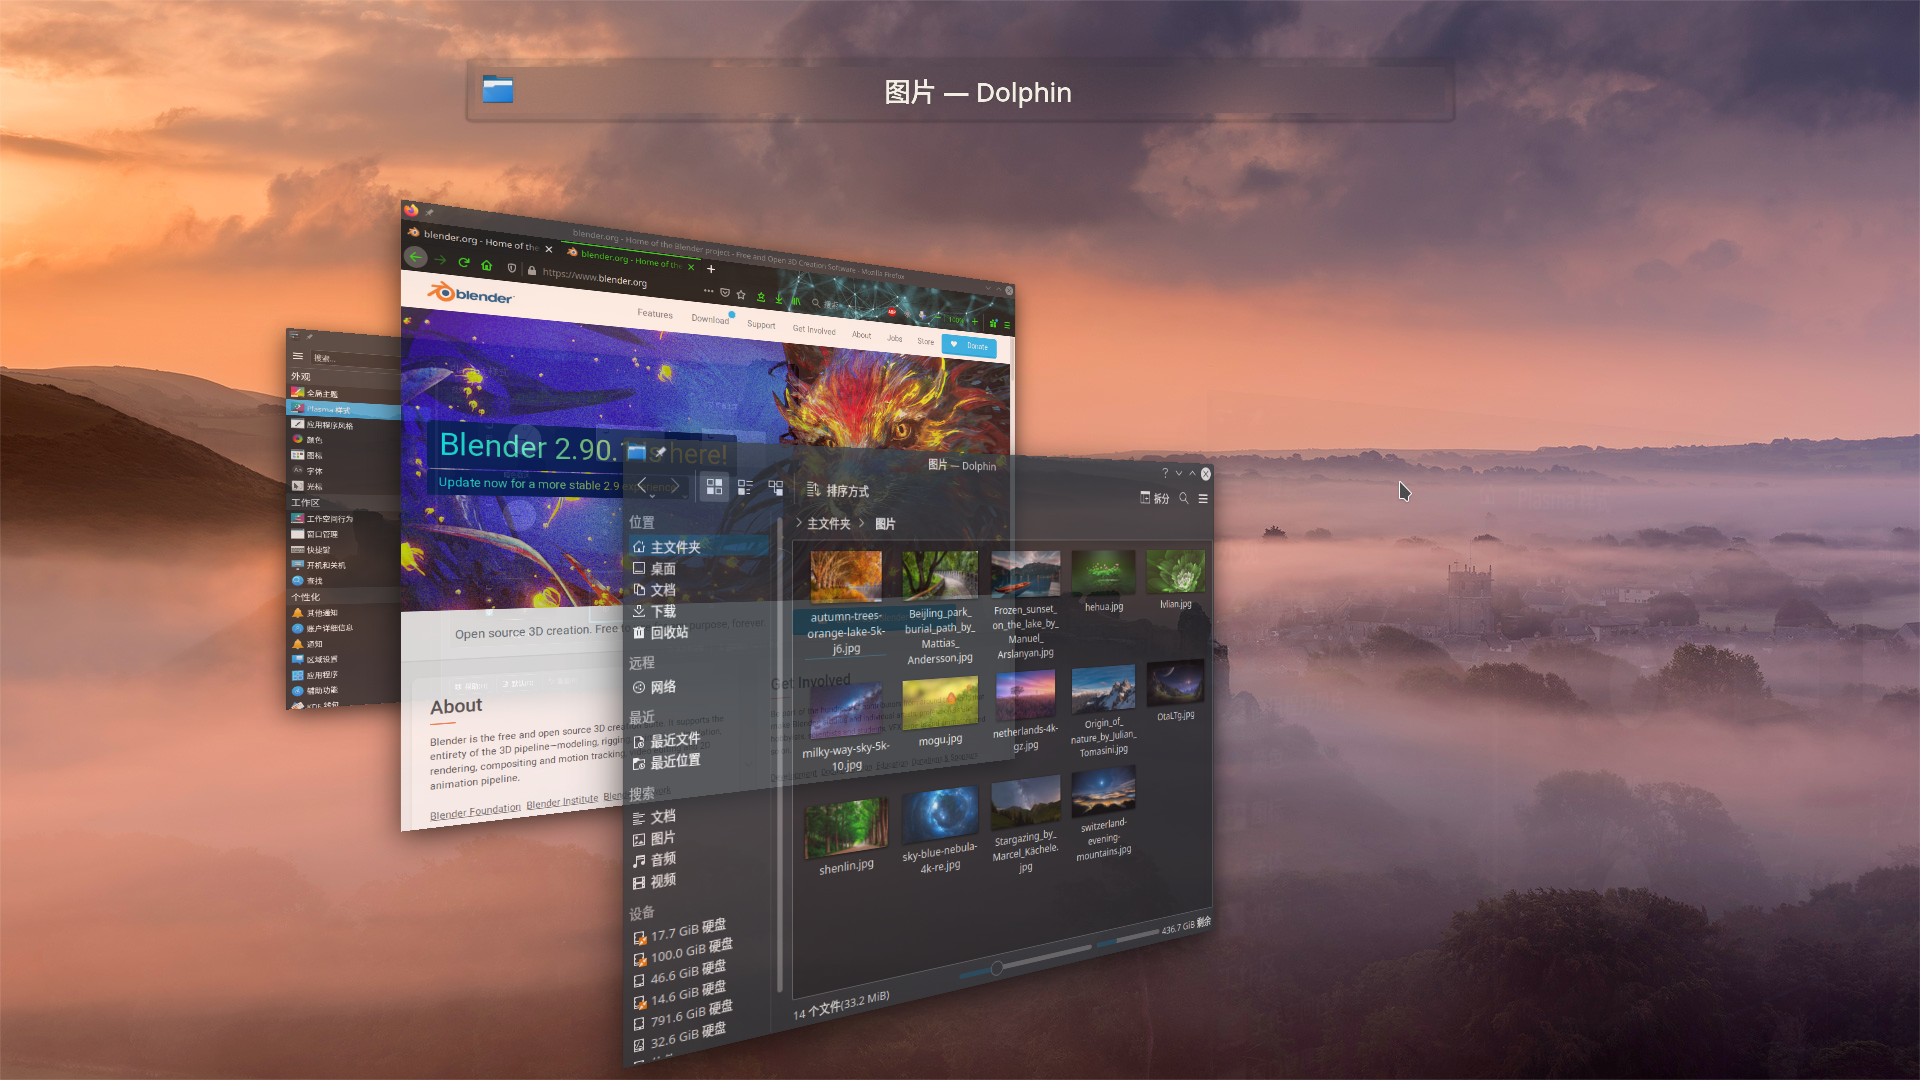Expand the chevron between 主文件夹 and 图片

tap(862, 523)
